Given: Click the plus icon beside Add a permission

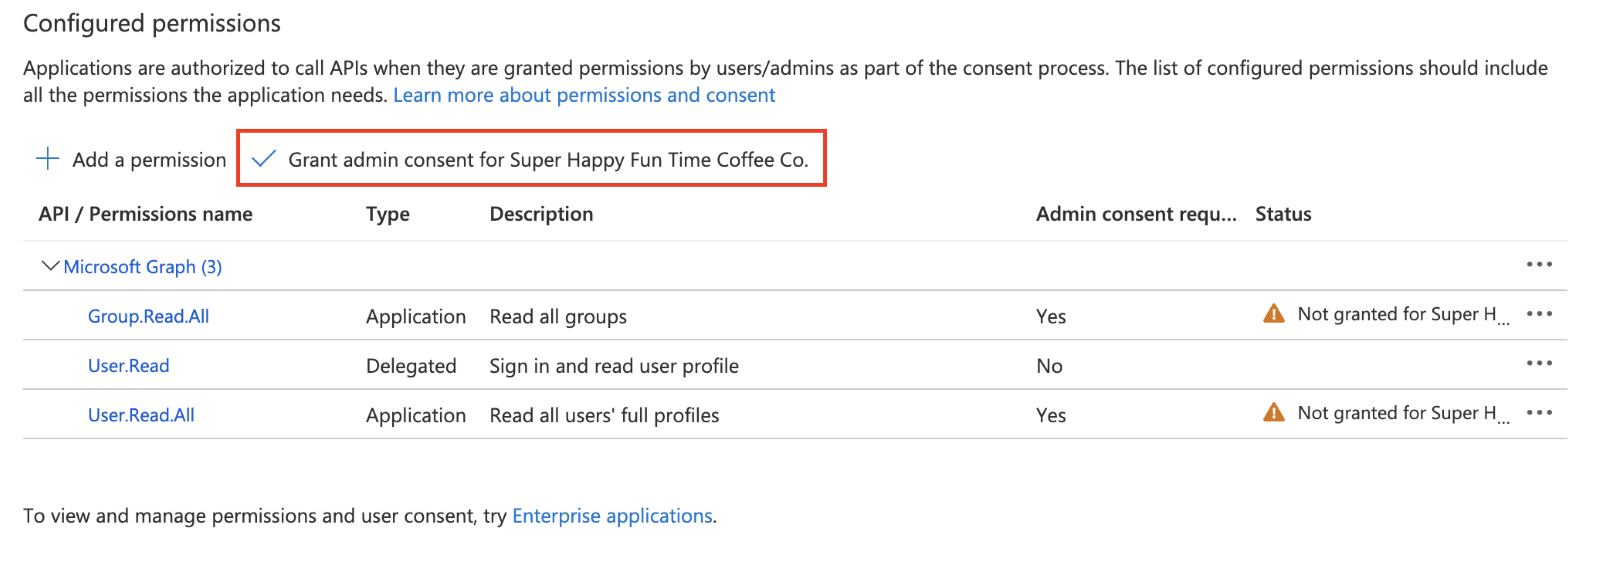Looking at the screenshot, I should [x=47, y=159].
